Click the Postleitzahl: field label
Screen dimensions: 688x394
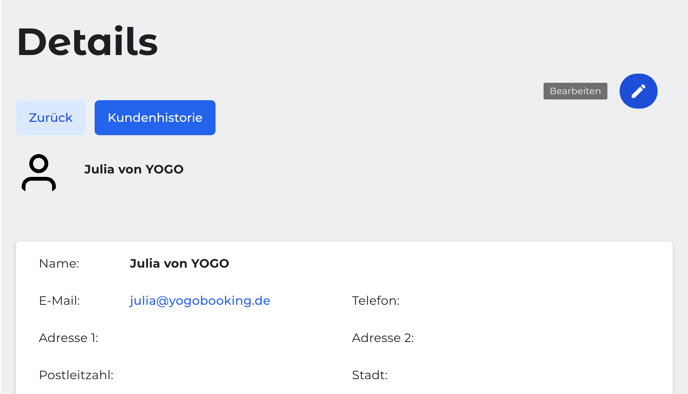(76, 375)
